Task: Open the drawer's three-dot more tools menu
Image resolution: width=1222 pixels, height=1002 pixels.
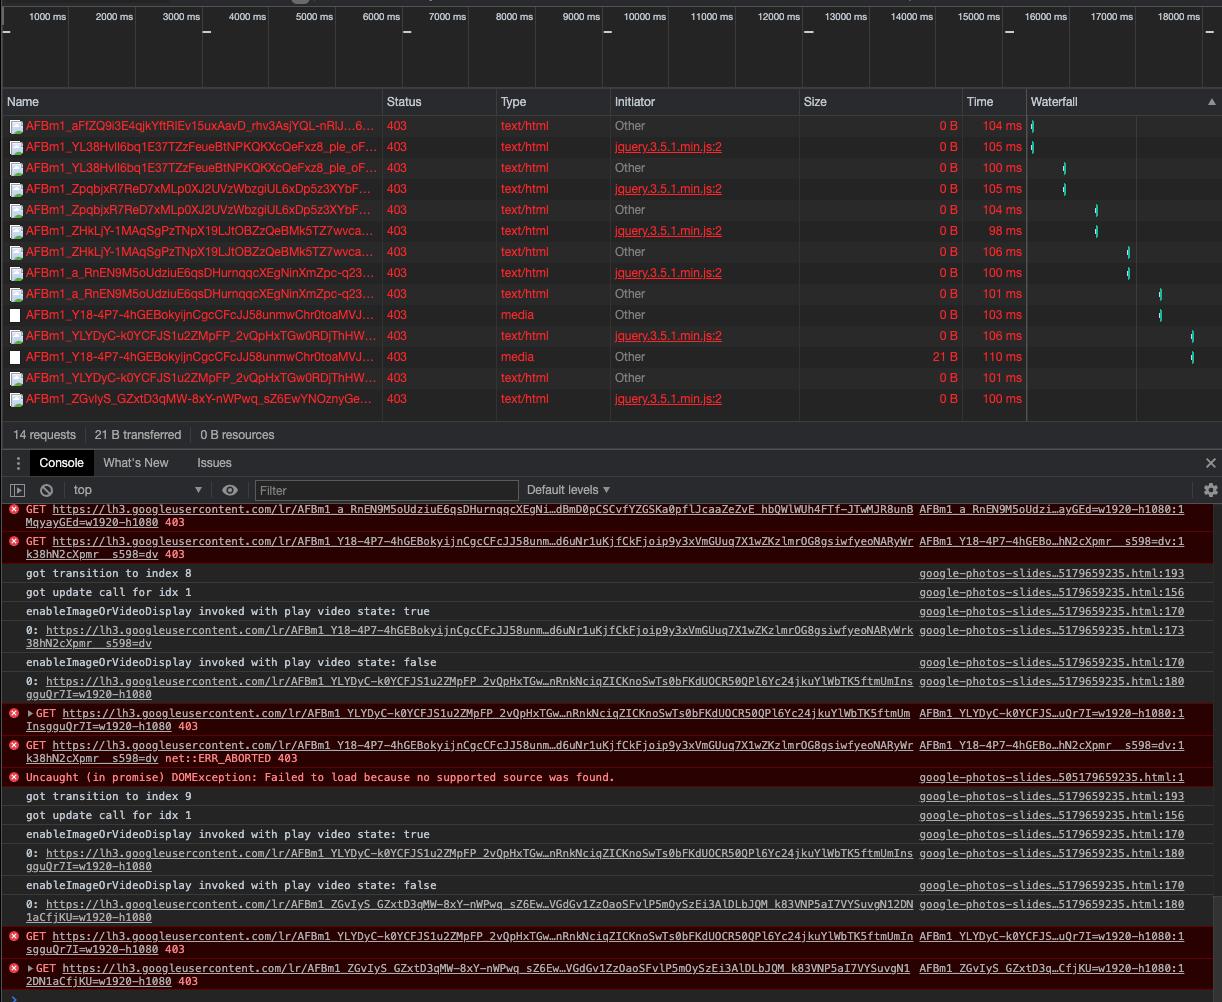Action: [17, 463]
